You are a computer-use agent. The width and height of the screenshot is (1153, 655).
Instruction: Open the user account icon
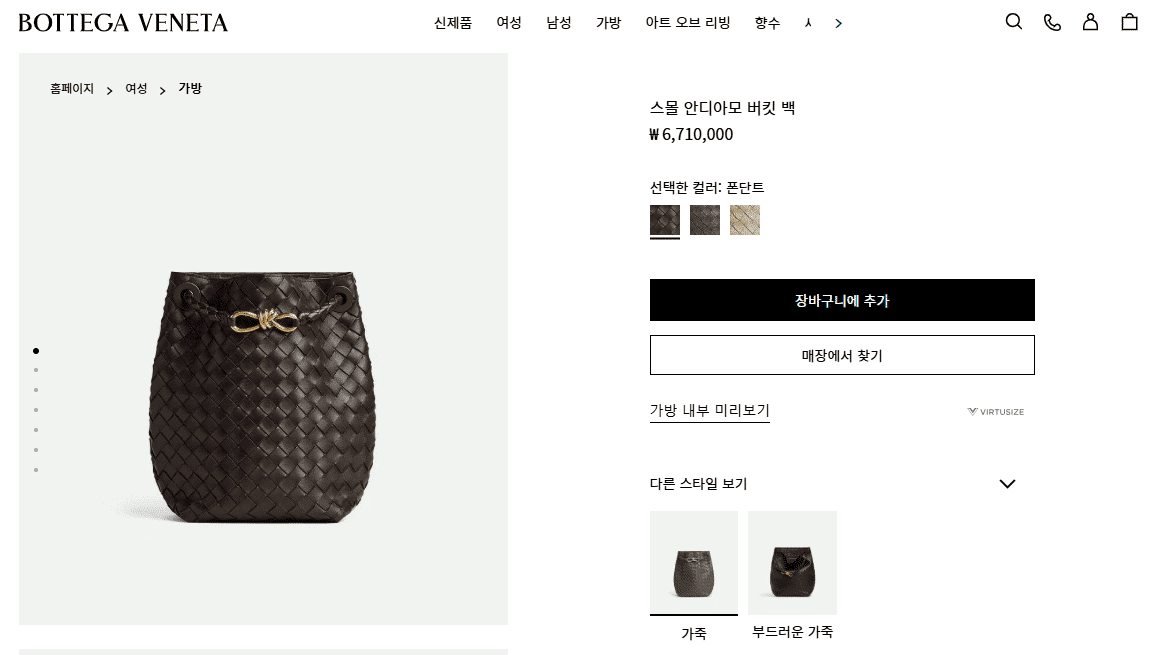point(1090,22)
